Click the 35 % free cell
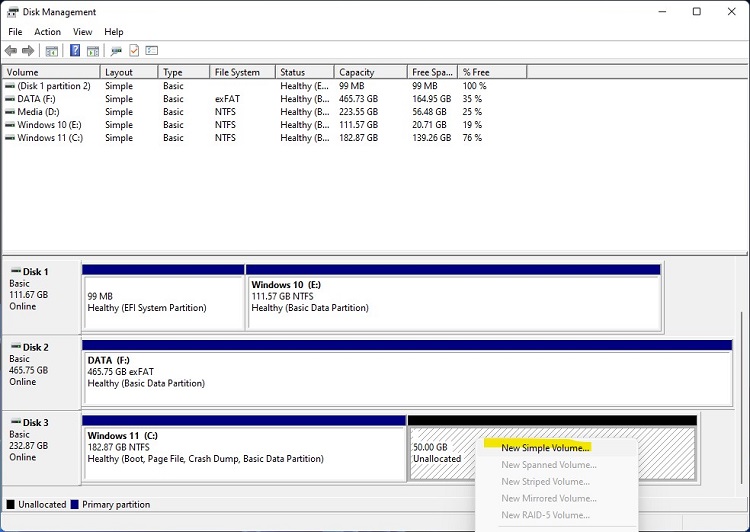 (x=472, y=99)
